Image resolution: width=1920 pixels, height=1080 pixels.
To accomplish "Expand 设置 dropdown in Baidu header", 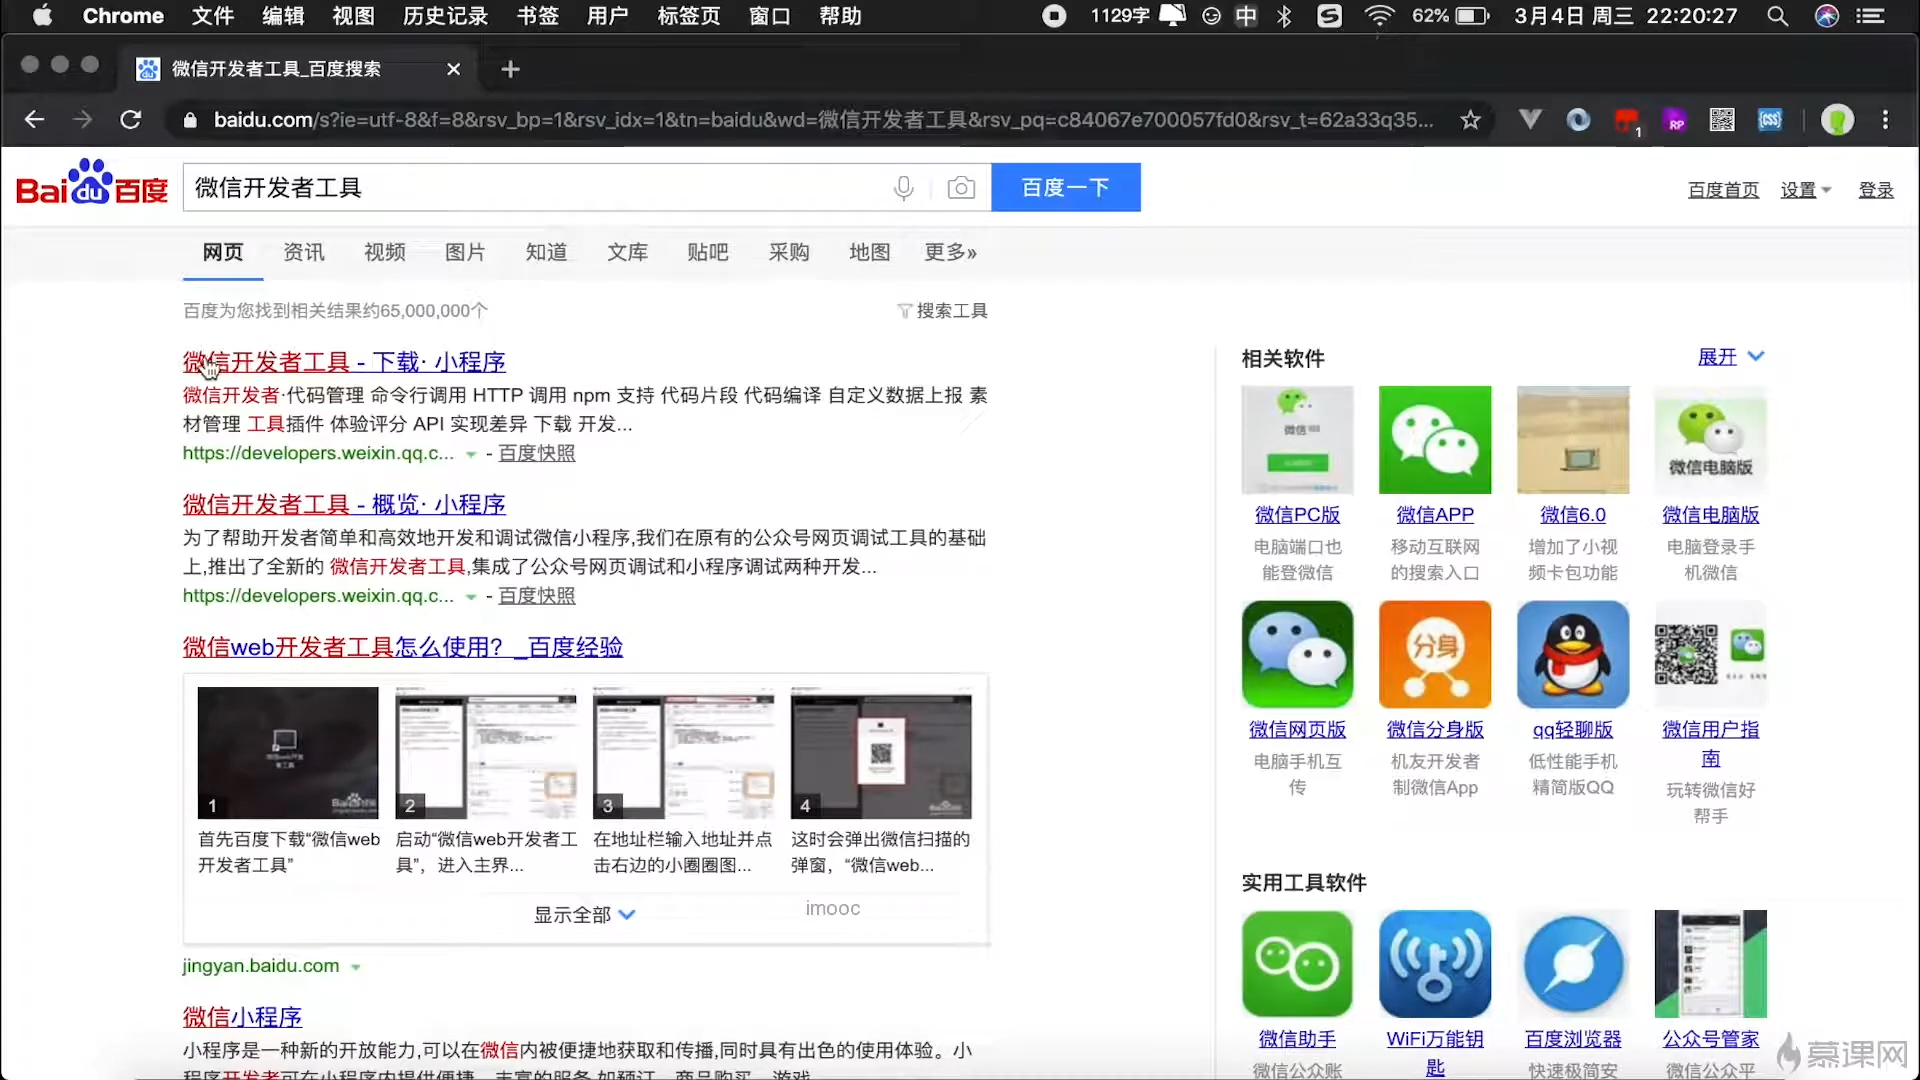I will 1806,190.
